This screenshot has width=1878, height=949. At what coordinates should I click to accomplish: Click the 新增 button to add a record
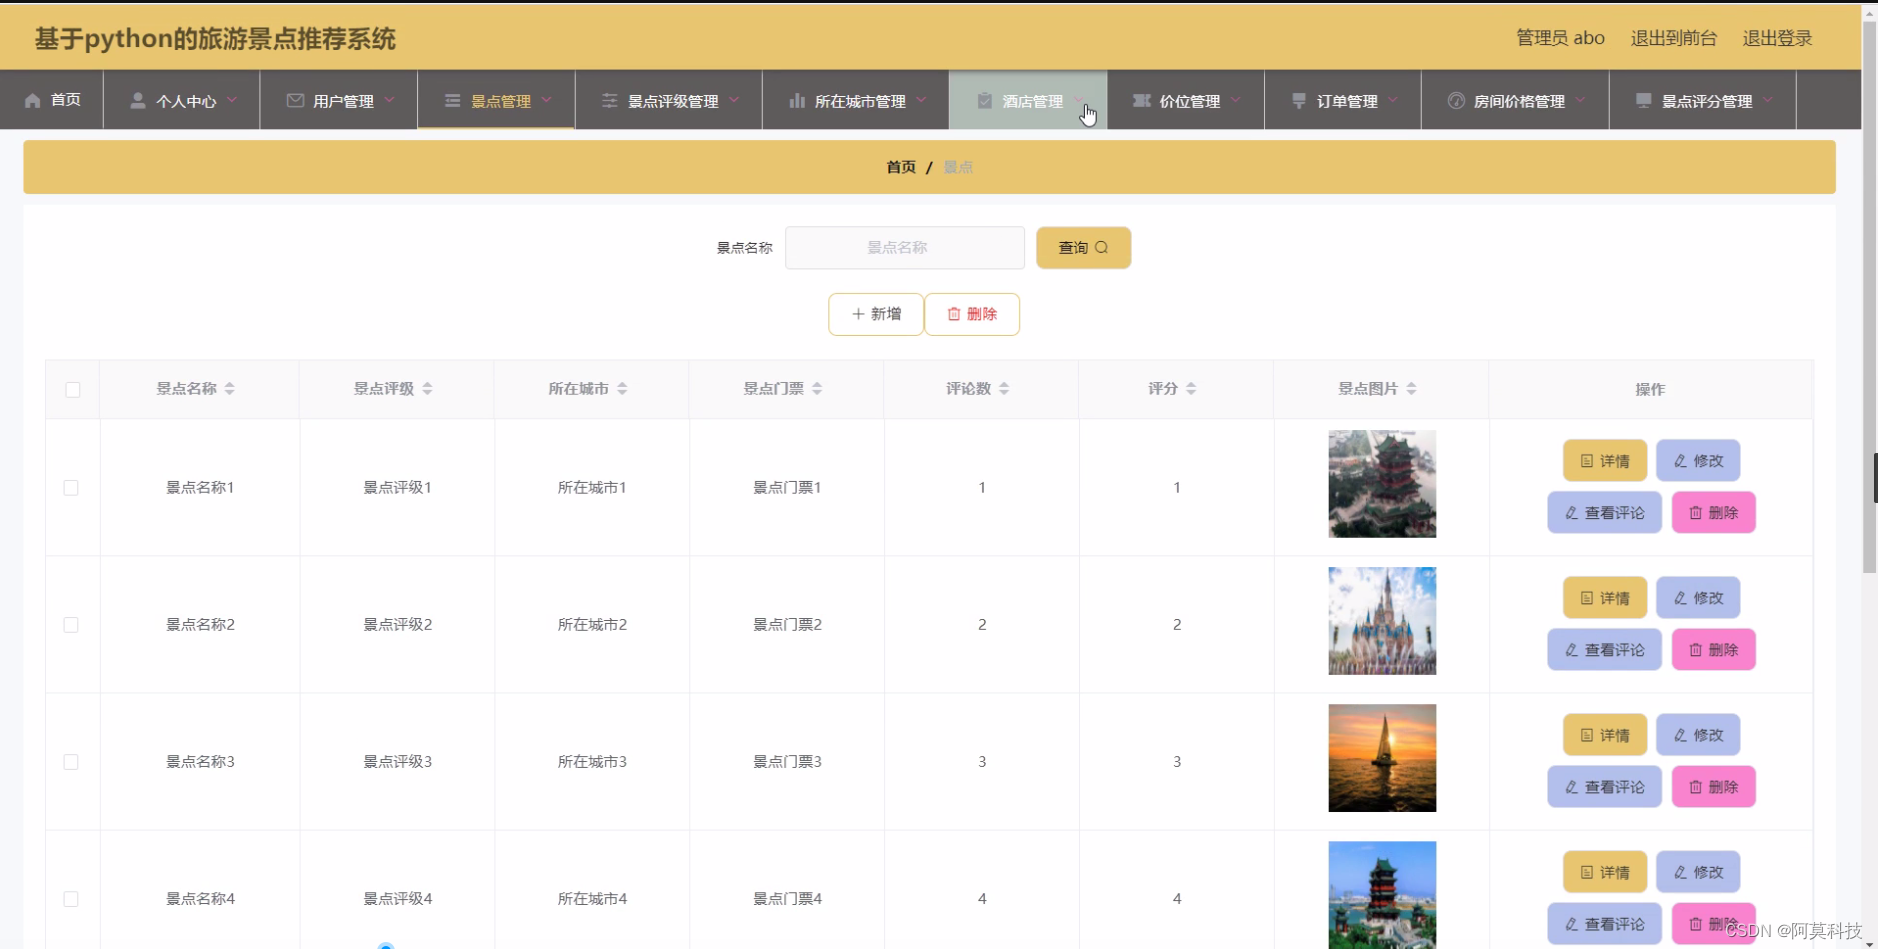coord(876,313)
